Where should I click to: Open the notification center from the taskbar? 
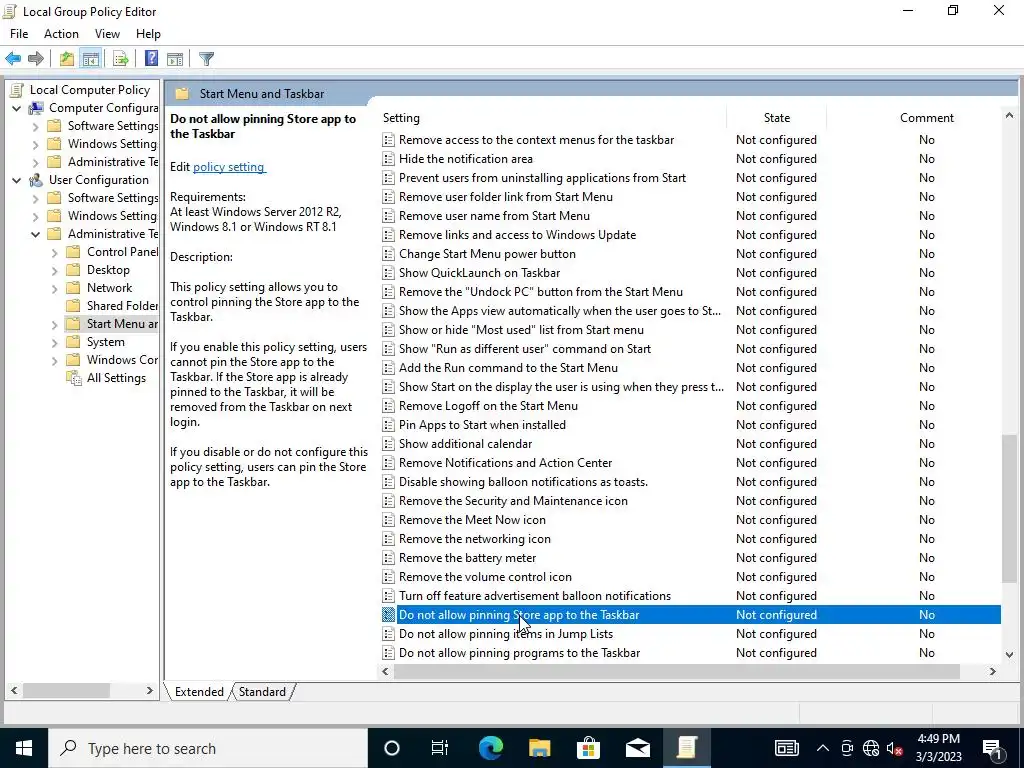click(991, 748)
